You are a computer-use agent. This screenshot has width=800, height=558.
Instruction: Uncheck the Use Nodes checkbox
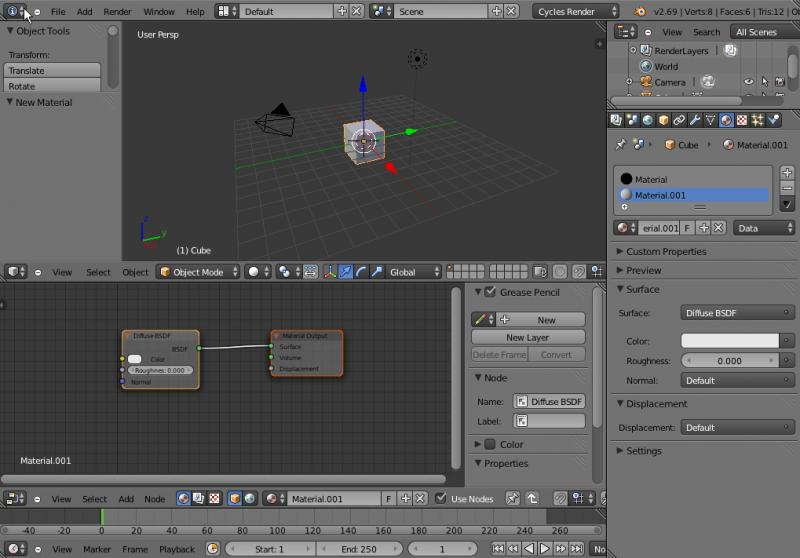tap(441, 498)
